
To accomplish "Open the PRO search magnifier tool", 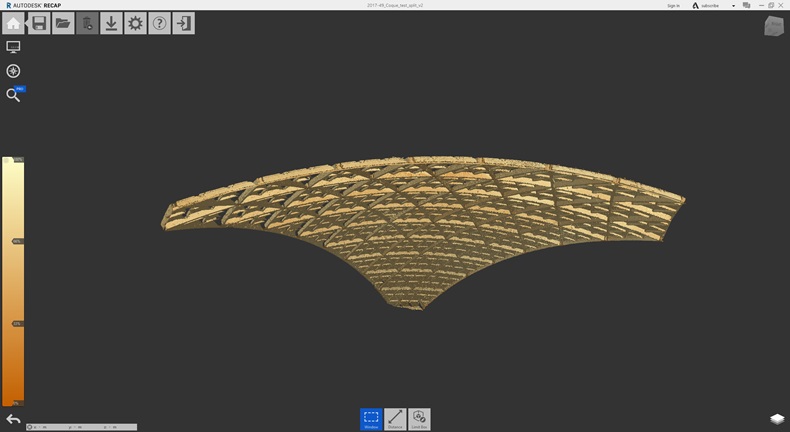I will click(x=13, y=95).
